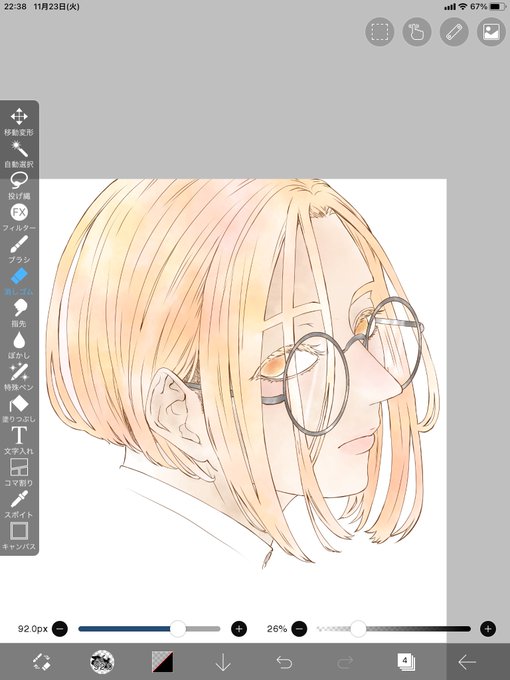Open the color swatch square
The image size is (510, 680).
point(163,662)
